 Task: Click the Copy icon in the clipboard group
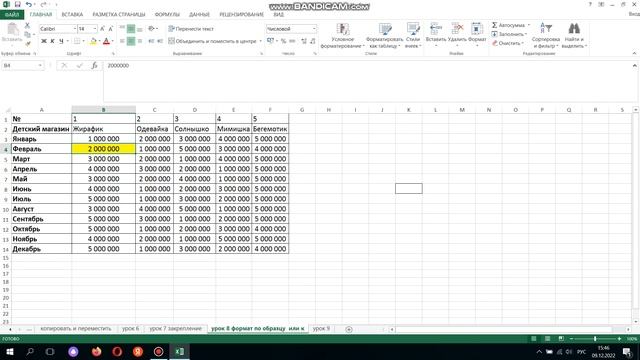27,35
